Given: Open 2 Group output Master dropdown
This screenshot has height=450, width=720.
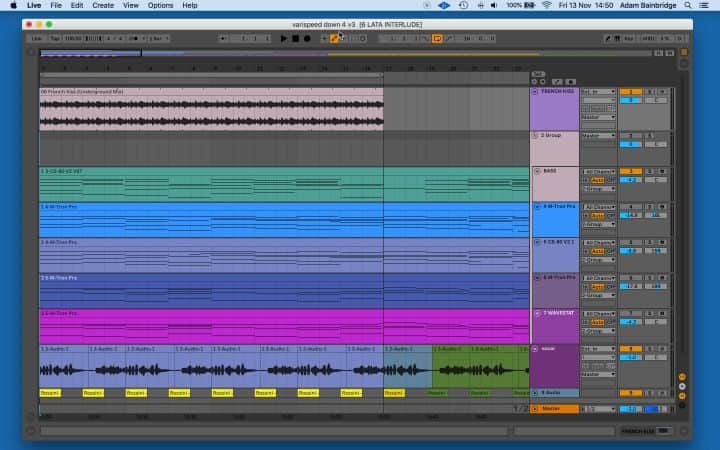Looking at the screenshot, I should click(598, 136).
